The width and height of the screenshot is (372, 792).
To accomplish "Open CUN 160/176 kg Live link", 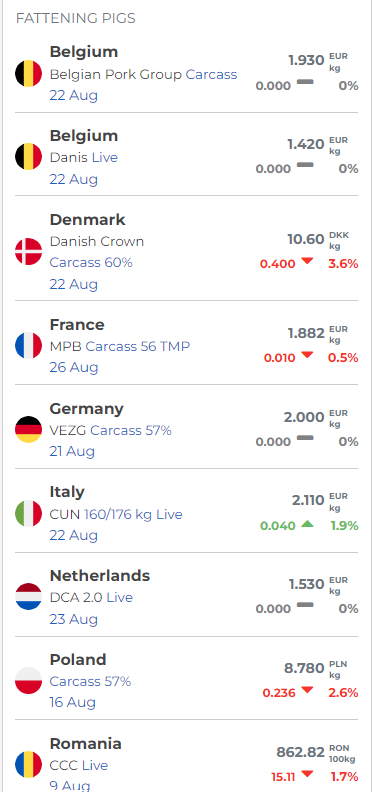I will click(116, 515).
